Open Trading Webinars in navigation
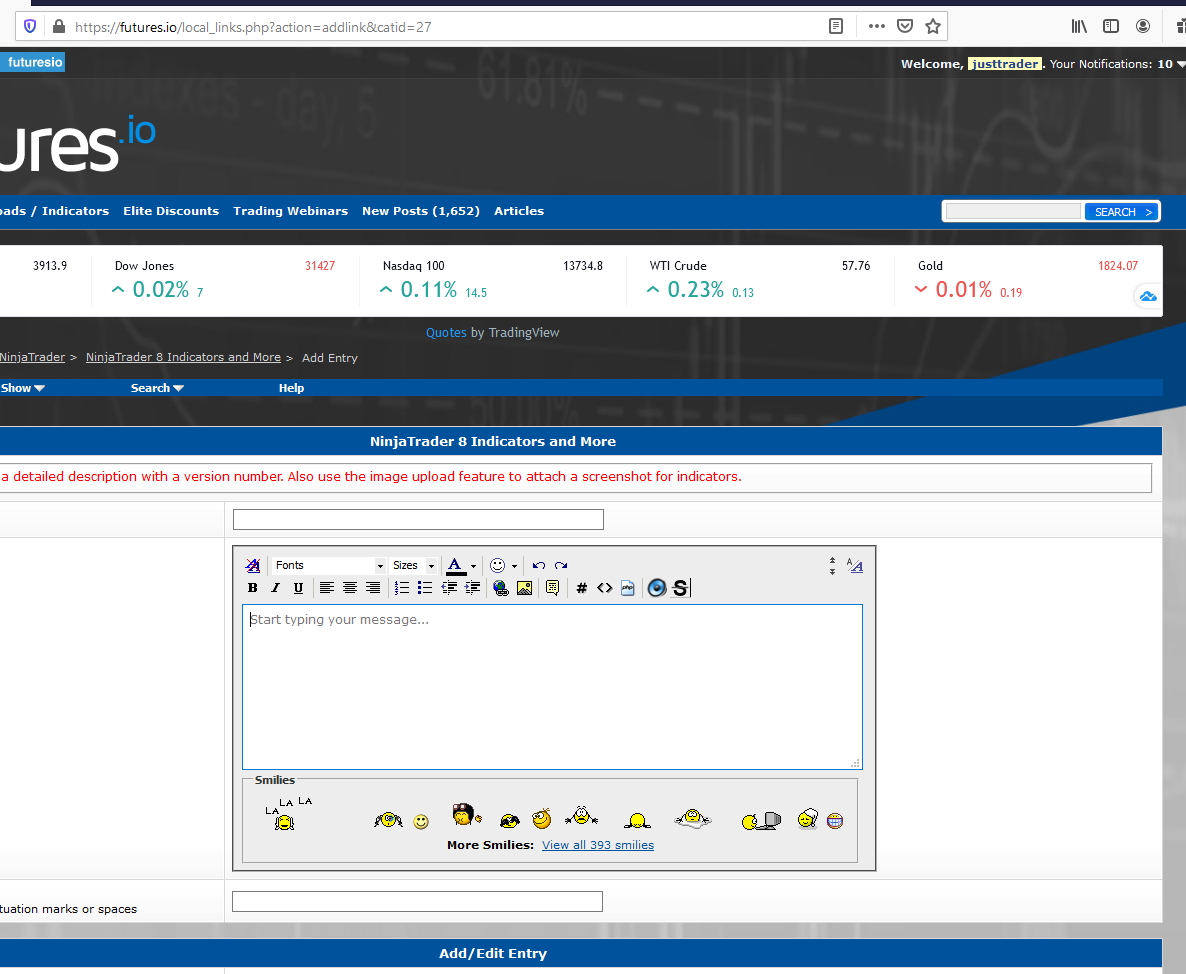1186x974 pixels. point(290,211)
